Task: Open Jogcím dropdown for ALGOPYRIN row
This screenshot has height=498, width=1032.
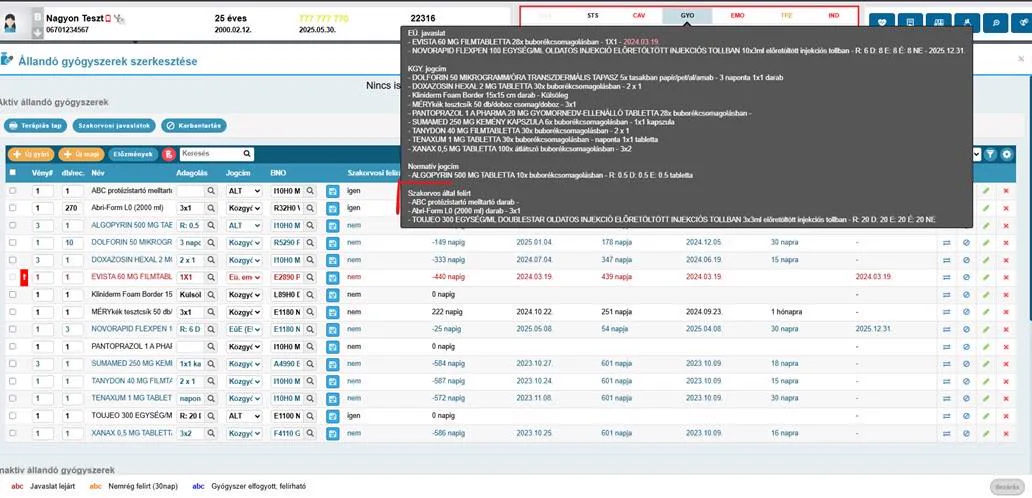Action: point(244,225)
